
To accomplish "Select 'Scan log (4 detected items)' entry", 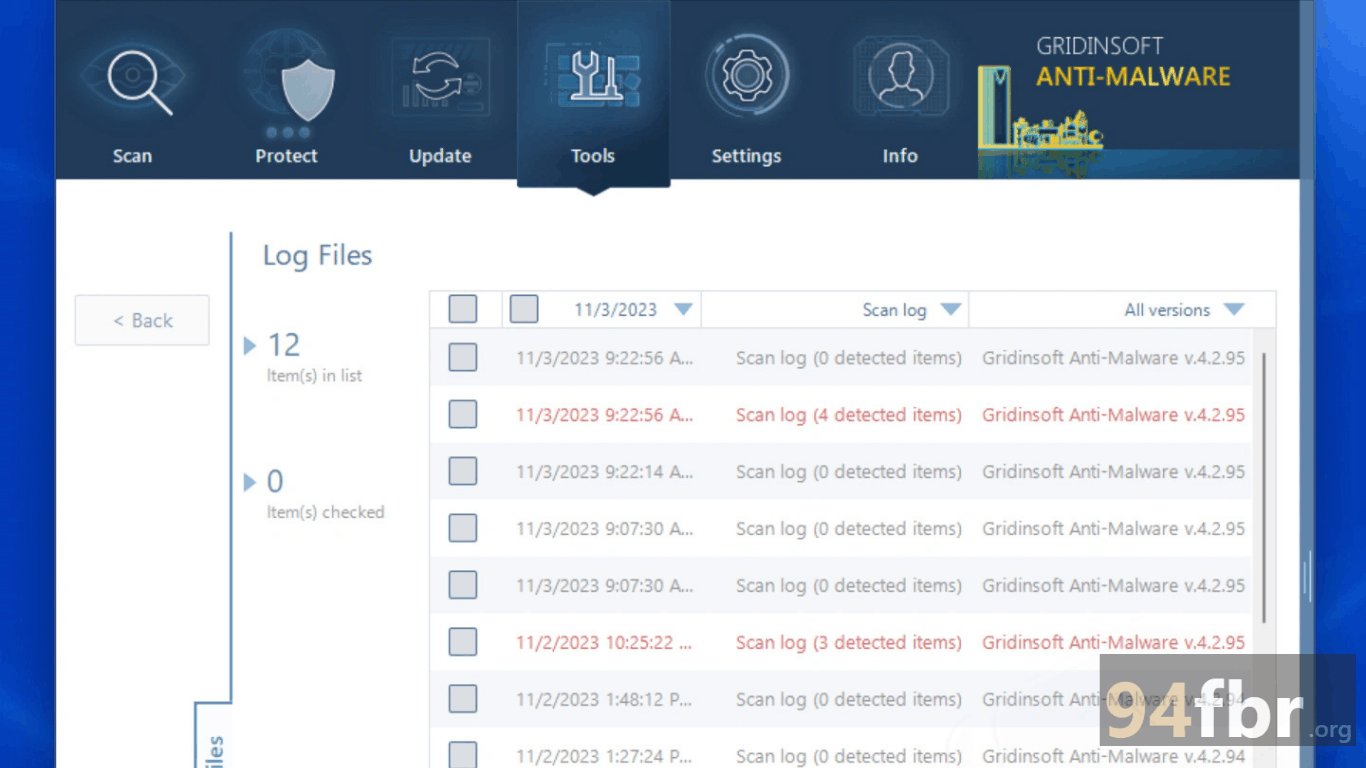I will click(849, 415).
